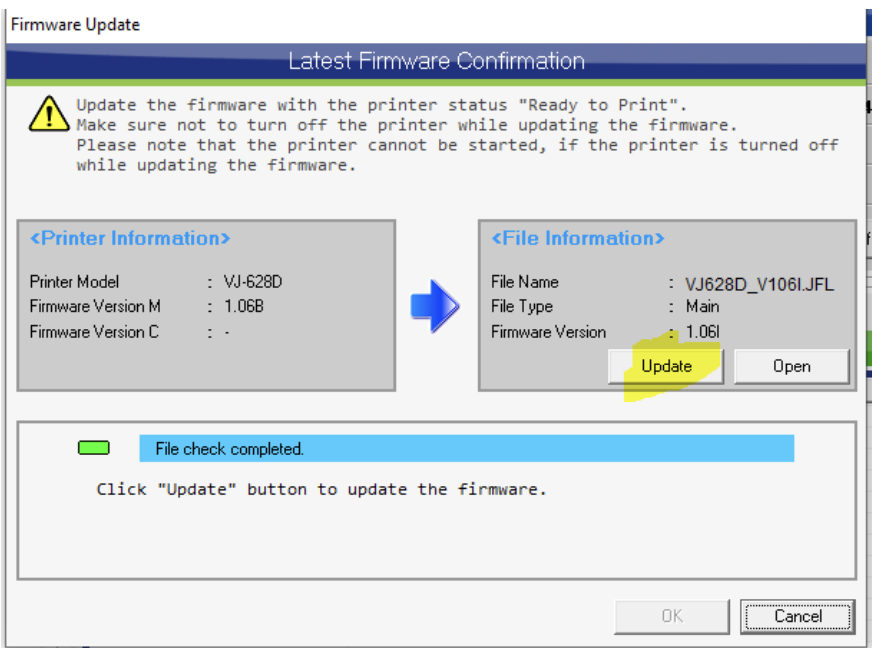Select the Printer Information heading
This screenshot has width=876, height=650.
pos(130,238)
